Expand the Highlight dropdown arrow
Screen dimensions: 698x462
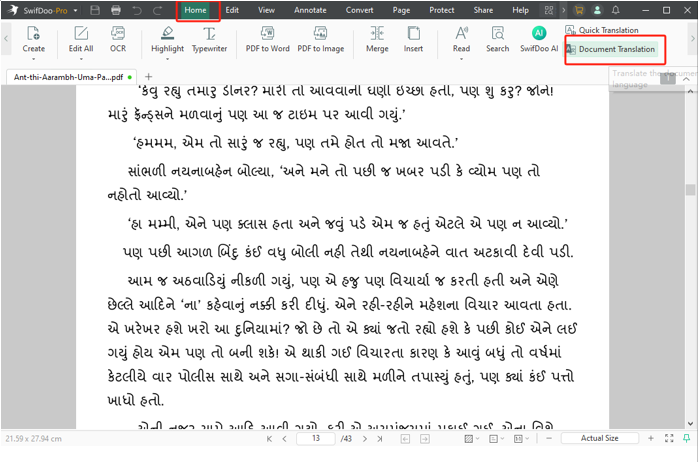click(167, 59)
